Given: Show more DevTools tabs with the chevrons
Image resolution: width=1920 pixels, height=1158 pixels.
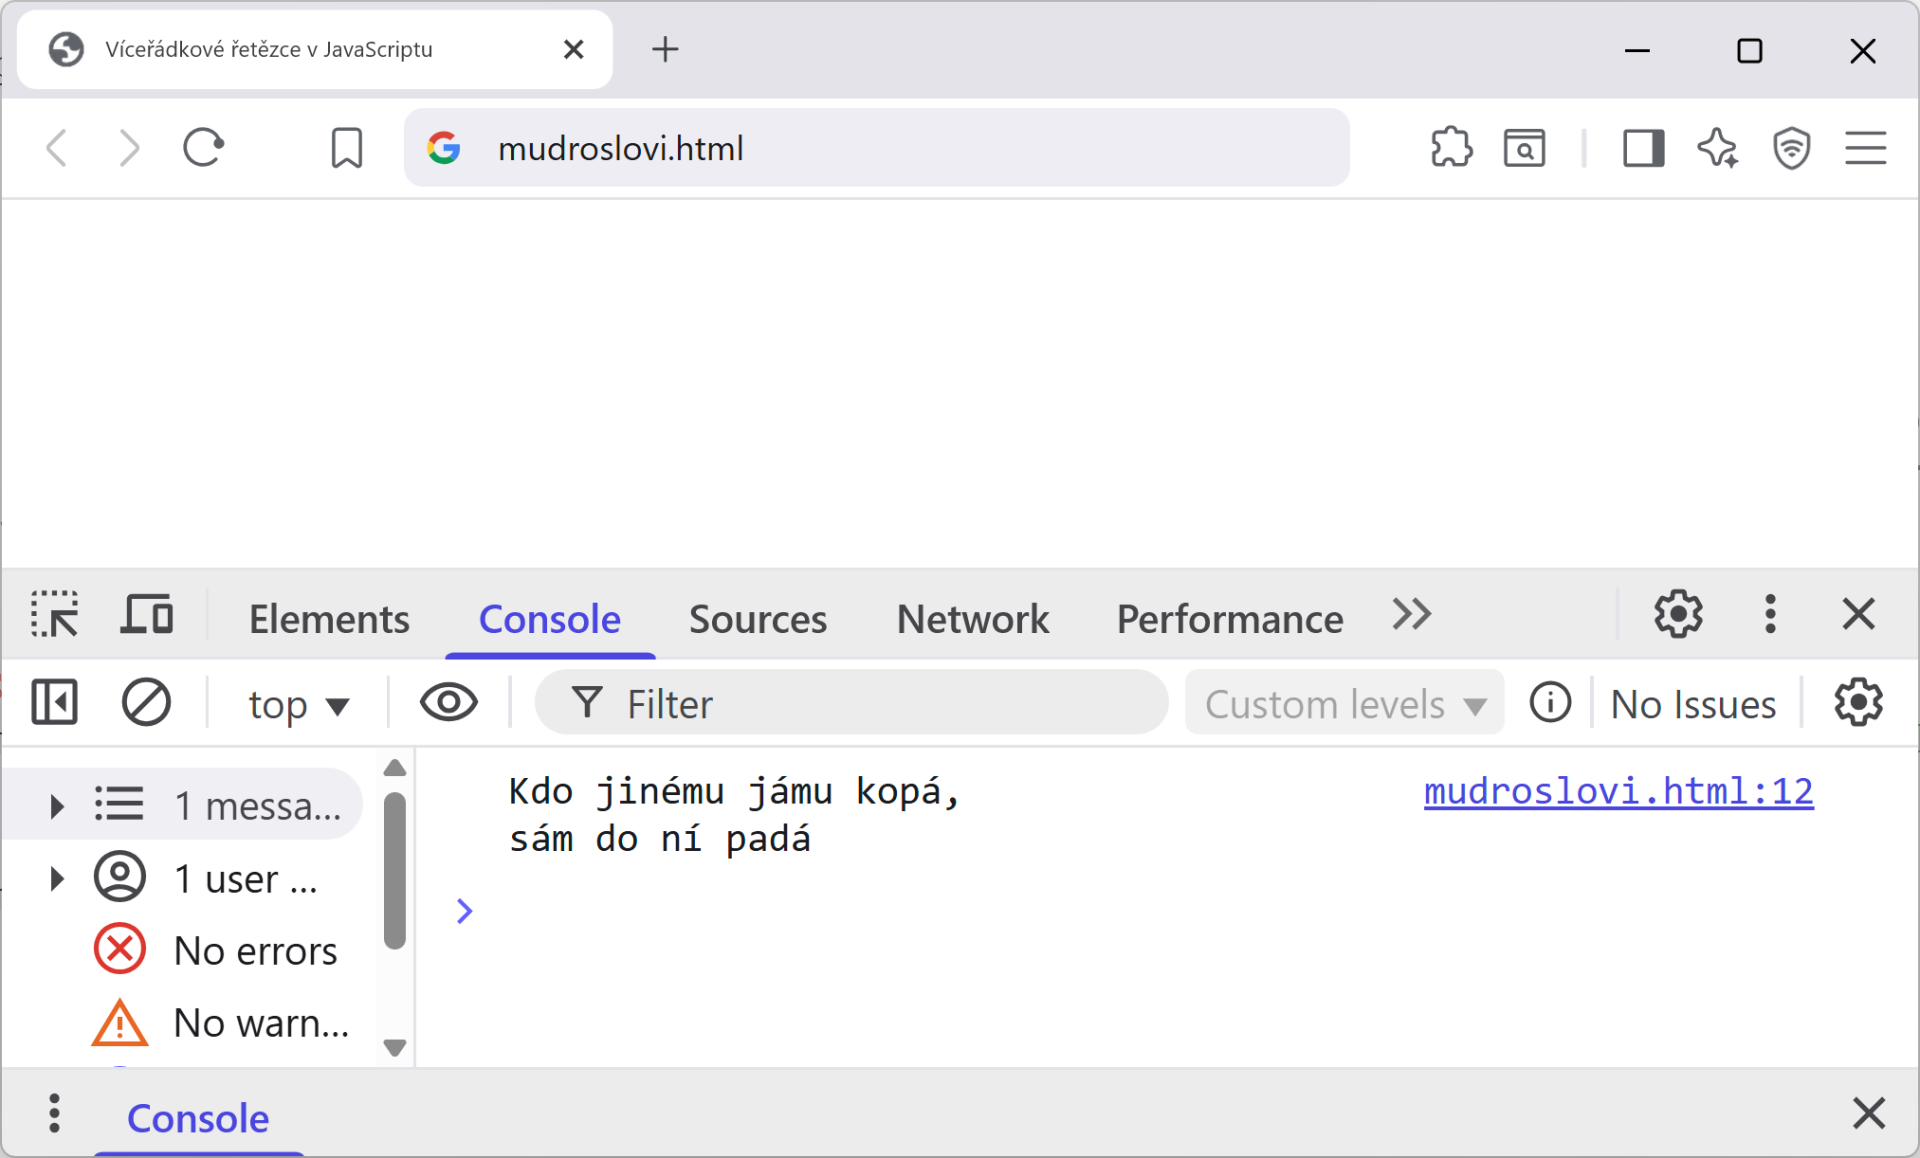Looking at the screenshot, I should 1412,614.
